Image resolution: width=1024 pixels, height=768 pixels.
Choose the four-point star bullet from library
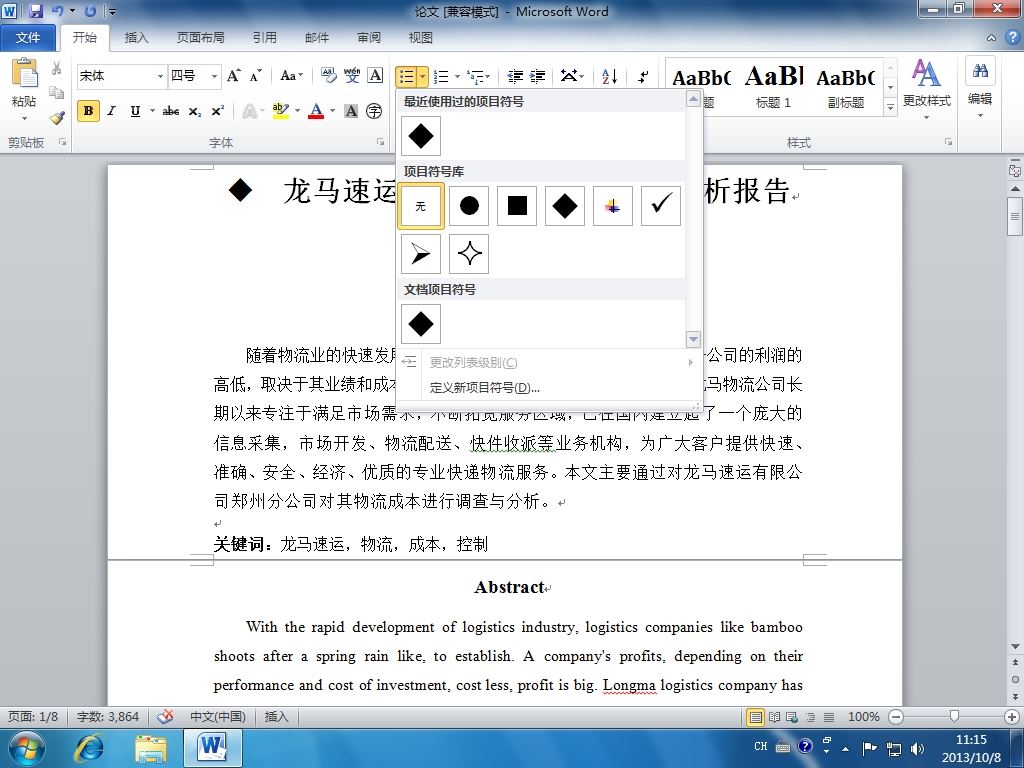469,254
